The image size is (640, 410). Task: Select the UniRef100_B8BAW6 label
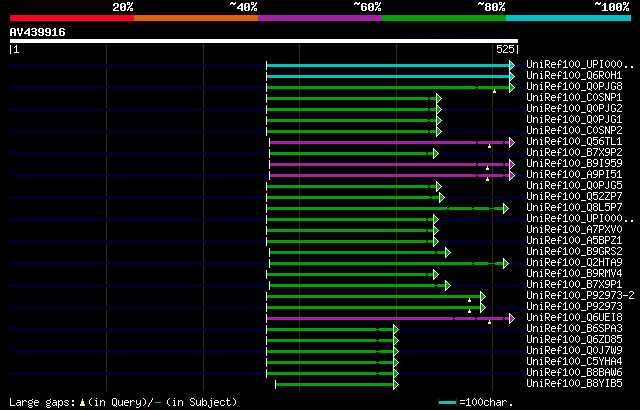click(x=574, y=373)
